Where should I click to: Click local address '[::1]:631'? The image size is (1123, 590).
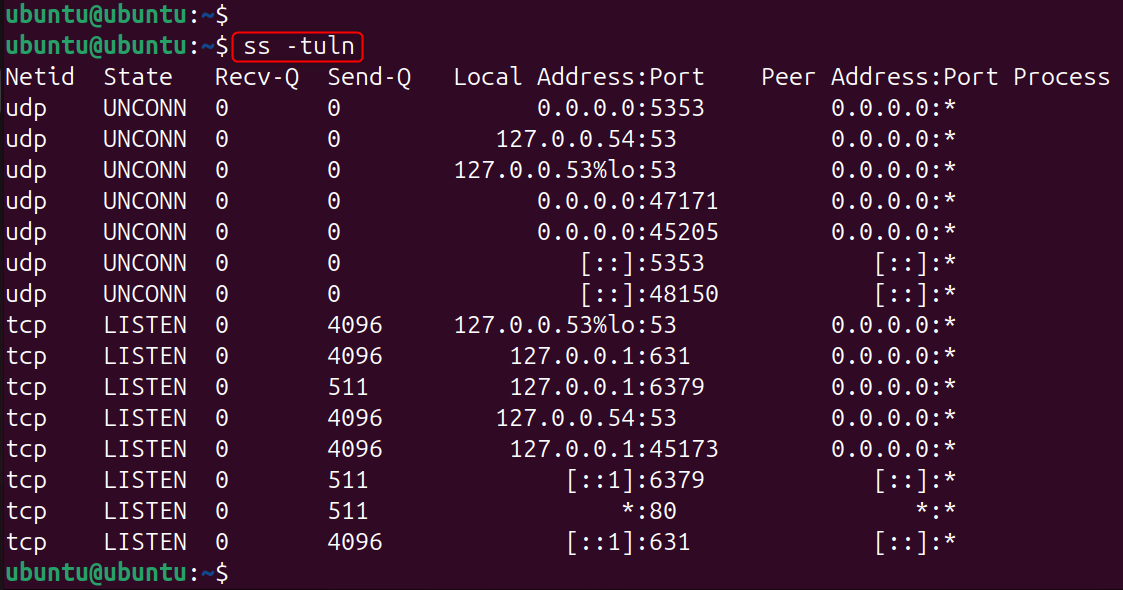point(628,542)
